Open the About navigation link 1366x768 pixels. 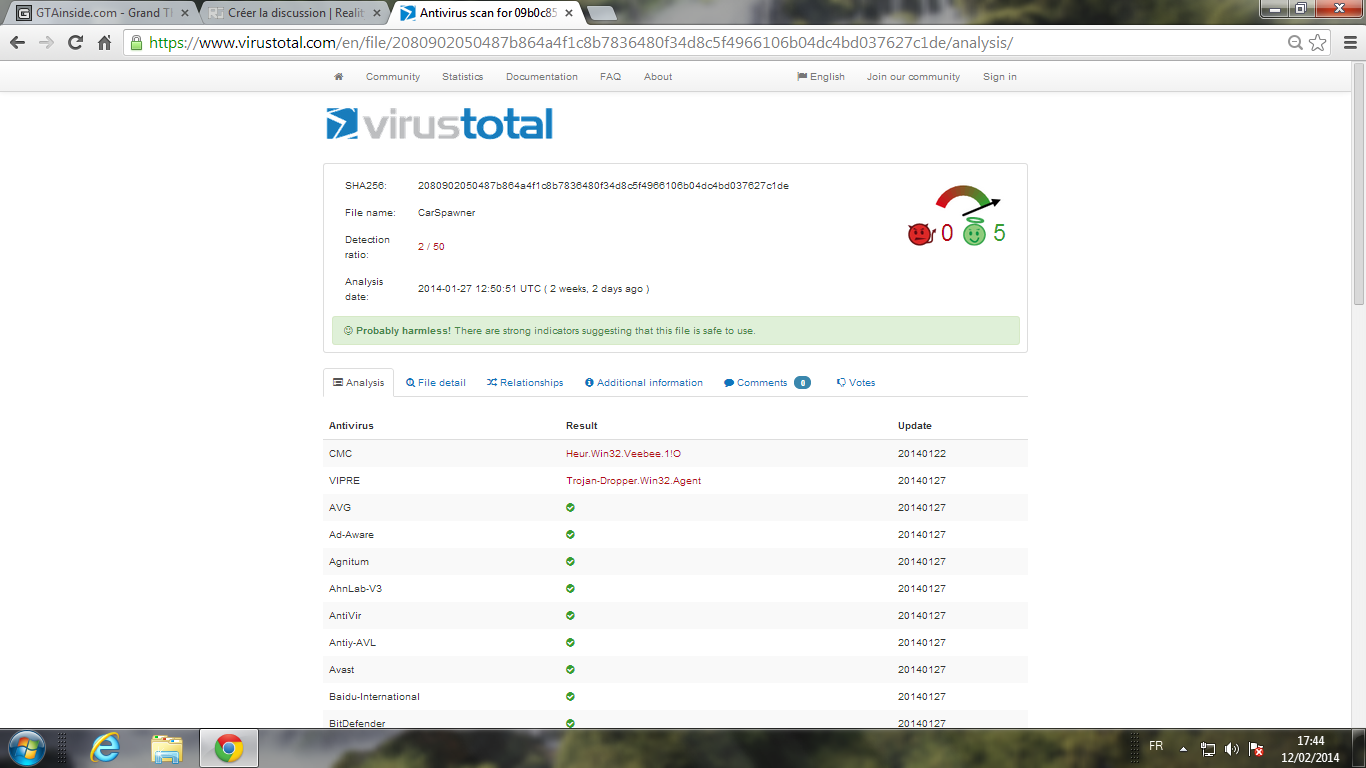pyautogui.click(x=658, y=77)
